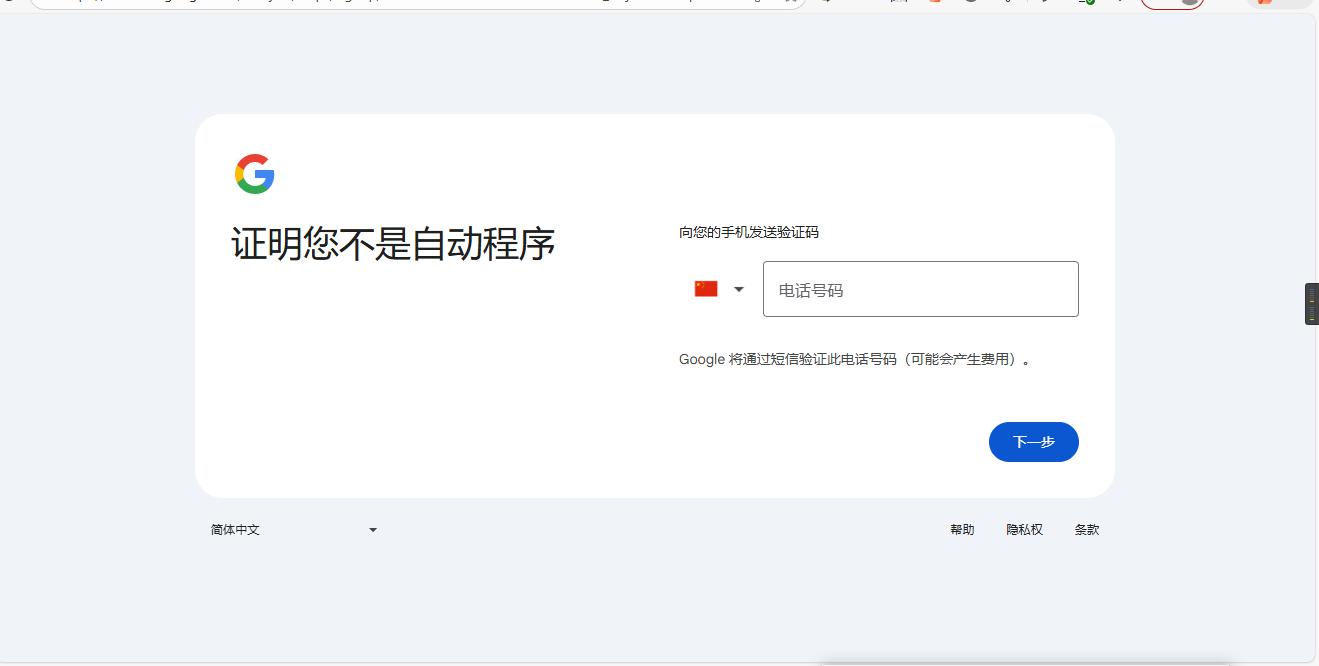Screen dimensions: 1319x666
Task: Click the Google logo
Action: [254, 172]
